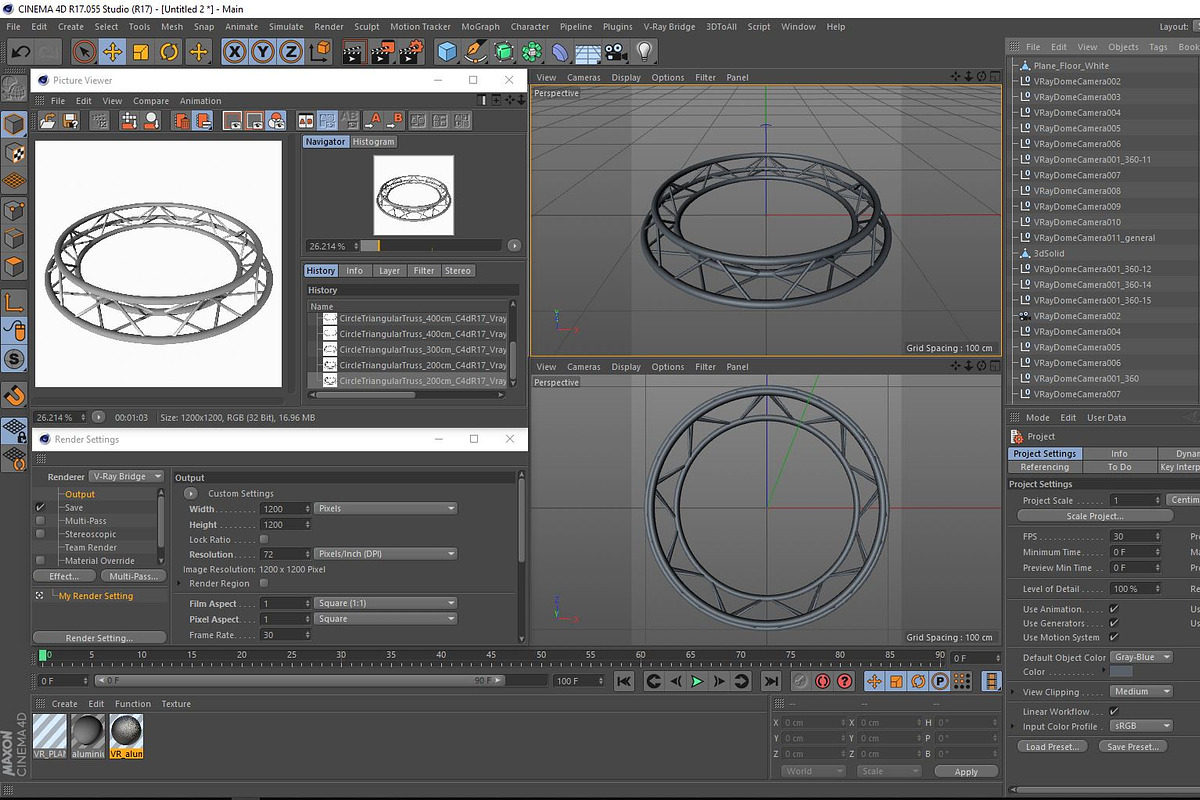Open the Input Color Profile sRGB dropdown
The image size is (1200, 800).
point(1141,726)
